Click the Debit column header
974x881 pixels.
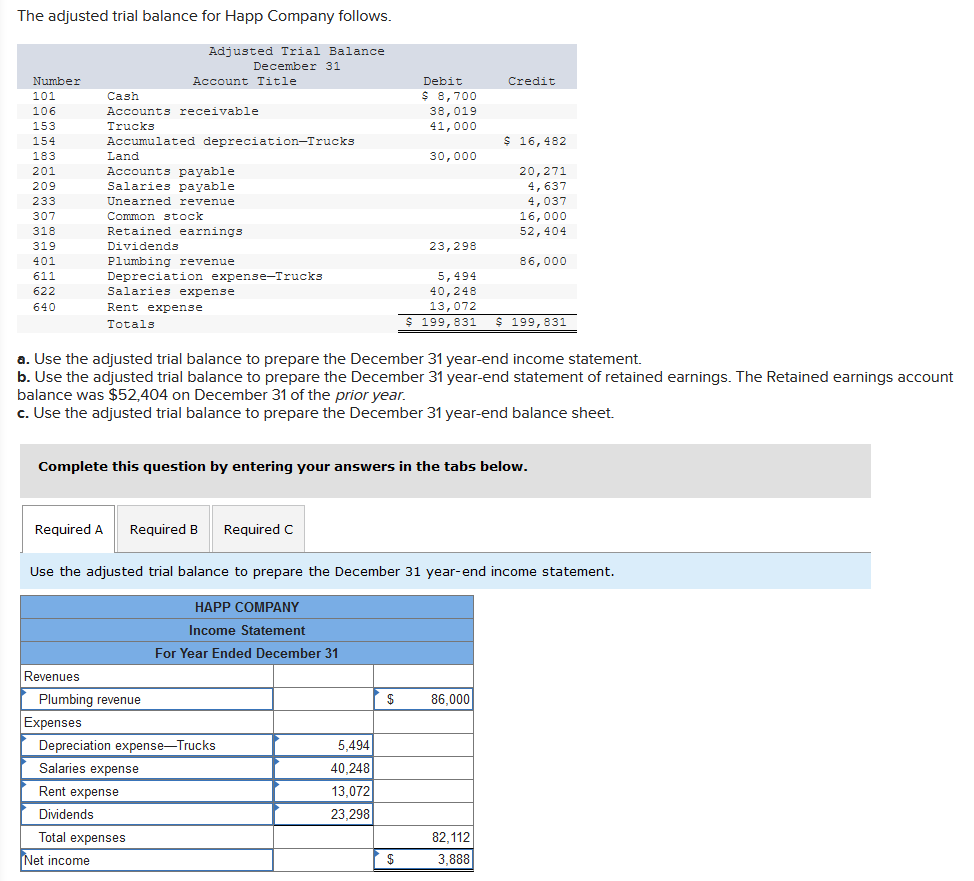[443, 81]
